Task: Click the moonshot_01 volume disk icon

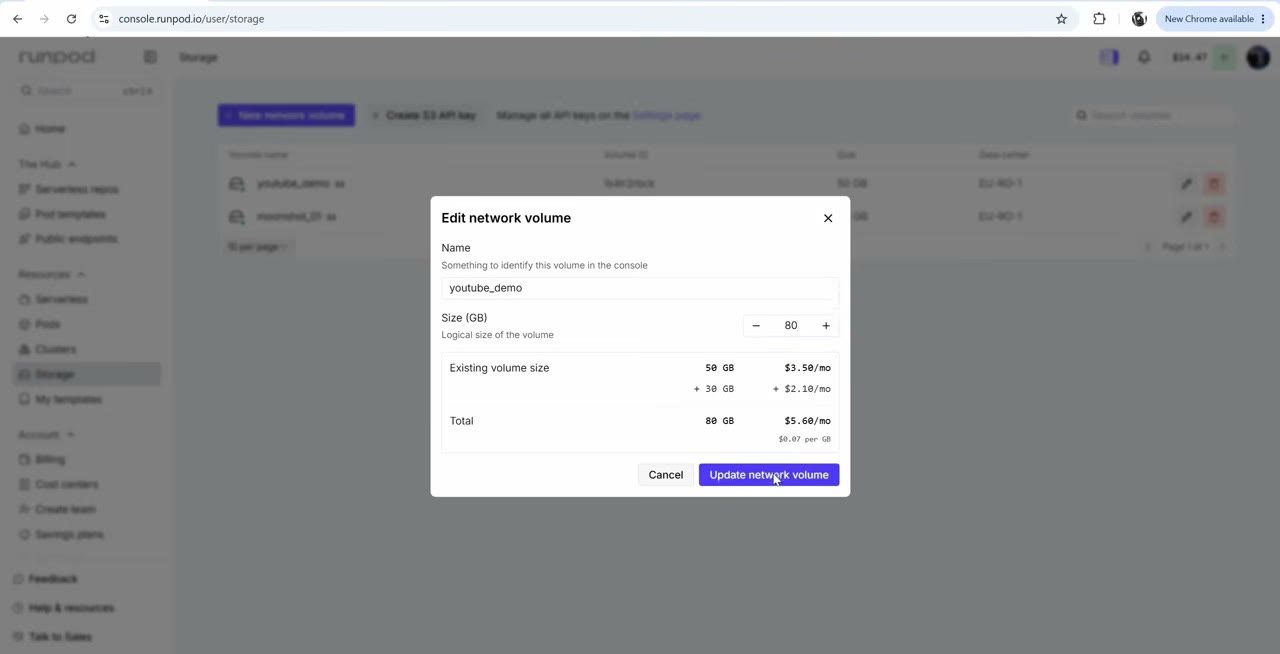Action: click(237, 216)
